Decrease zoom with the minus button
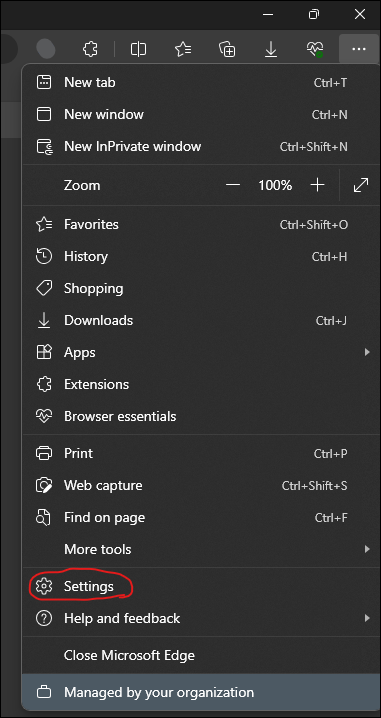The height and width of the screenshot is (718, 381). point(233,185)
